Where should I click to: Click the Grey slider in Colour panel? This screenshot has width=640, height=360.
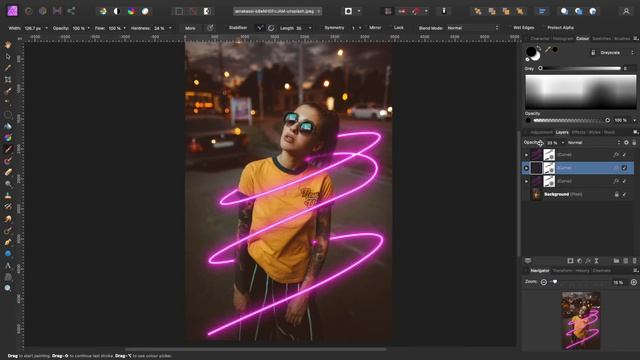(580, 68)
